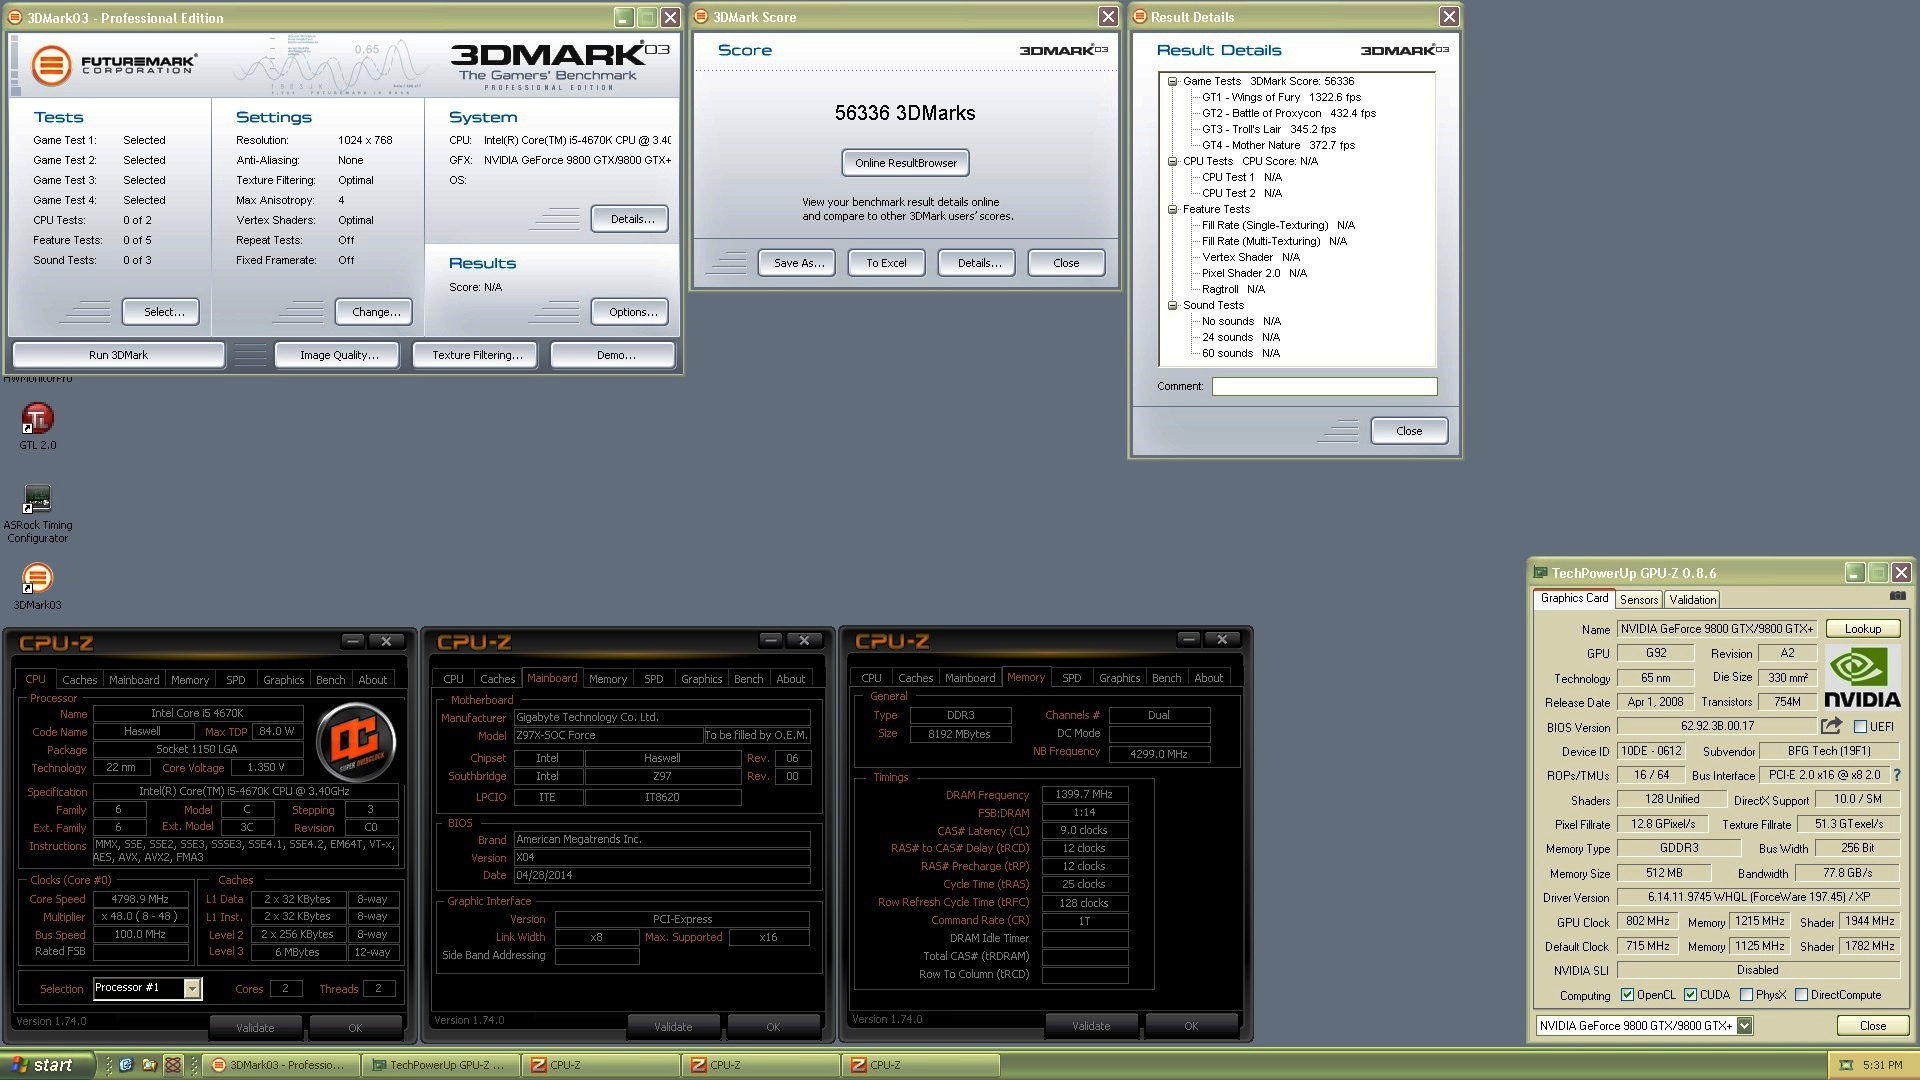Click Validate in CPU-Z Memory window

(x=1091, y=1026)
